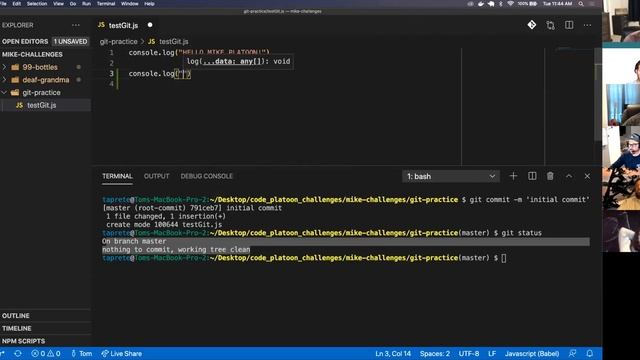
Task: Open the source control git icon in editor toolbar
Action: 531,25
